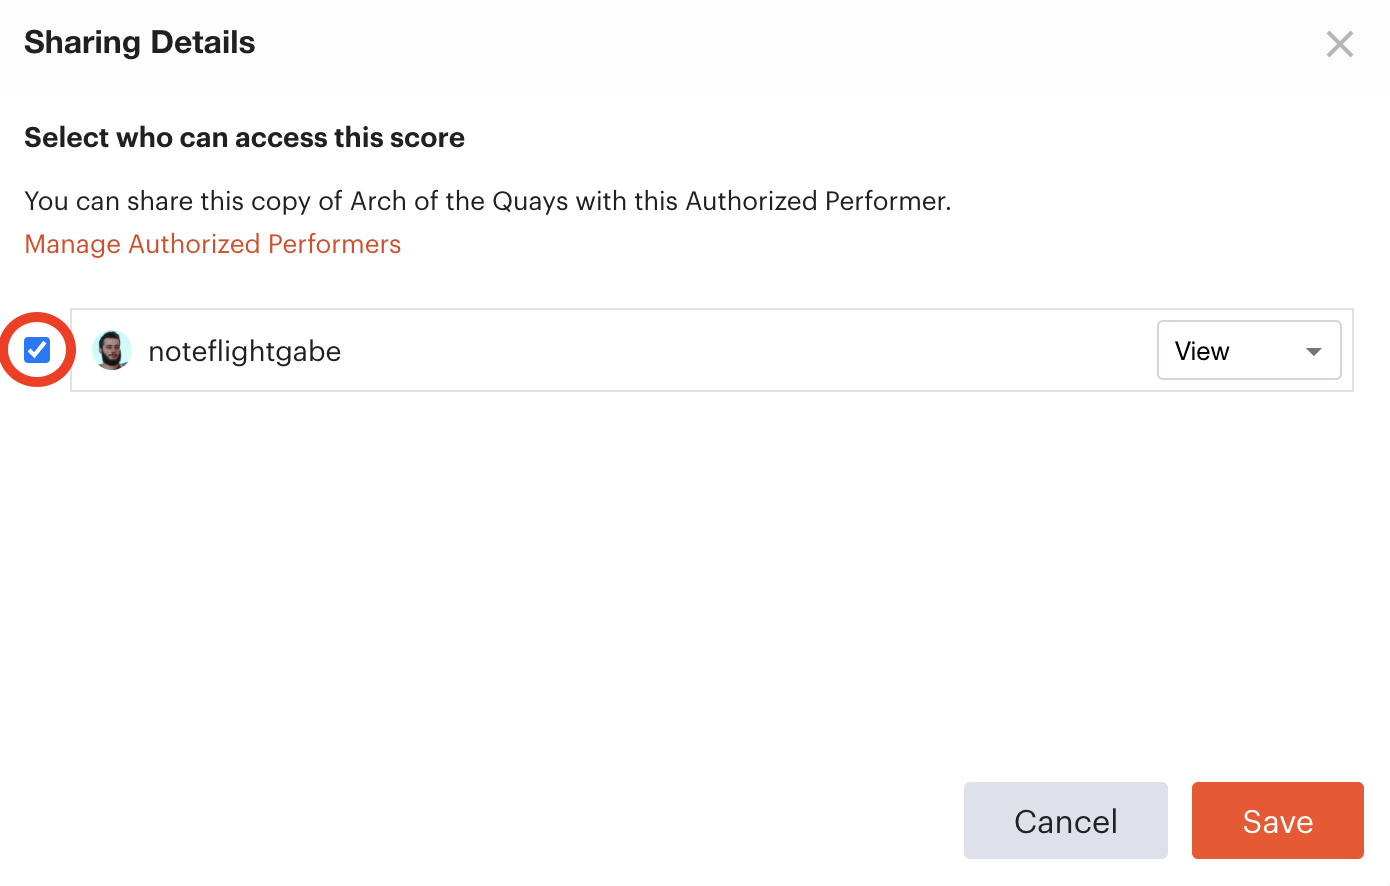Save the sharing settings

1277,820
